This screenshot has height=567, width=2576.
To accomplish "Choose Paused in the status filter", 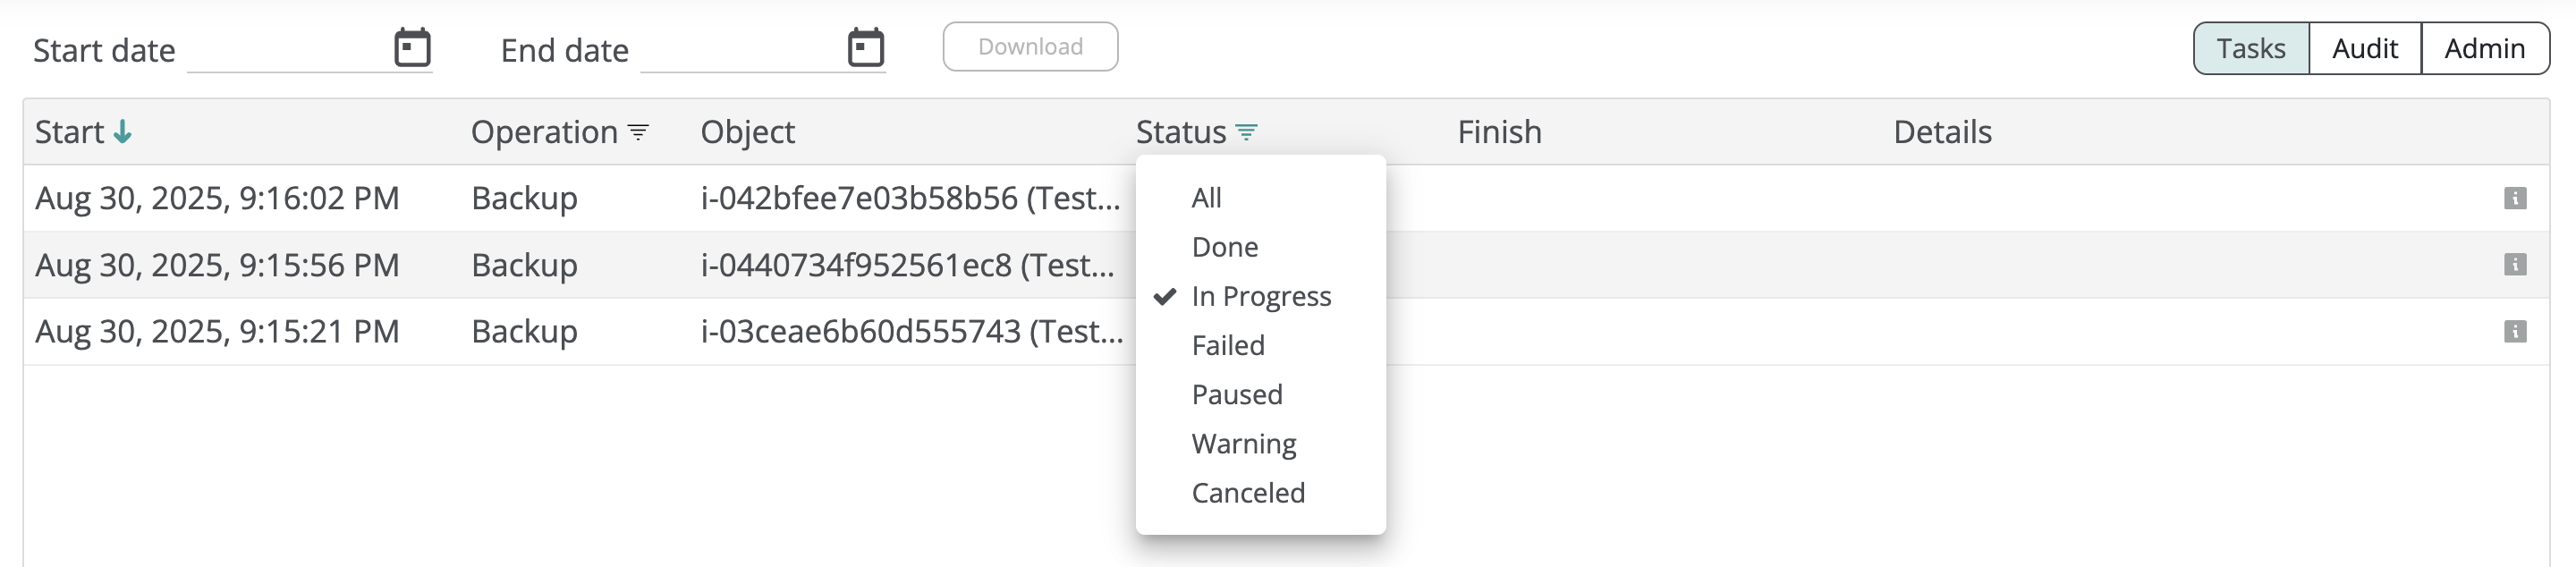I will point(1237,394).
